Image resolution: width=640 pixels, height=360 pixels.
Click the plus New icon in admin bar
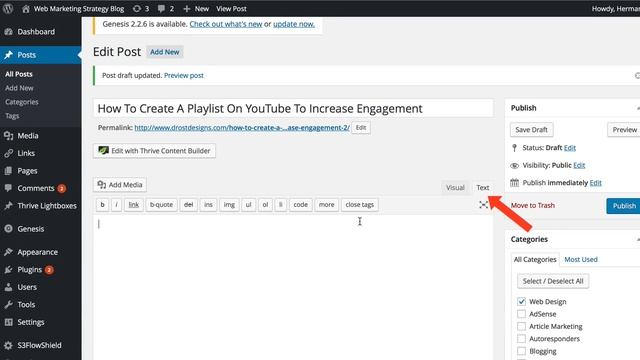(187, 9)
